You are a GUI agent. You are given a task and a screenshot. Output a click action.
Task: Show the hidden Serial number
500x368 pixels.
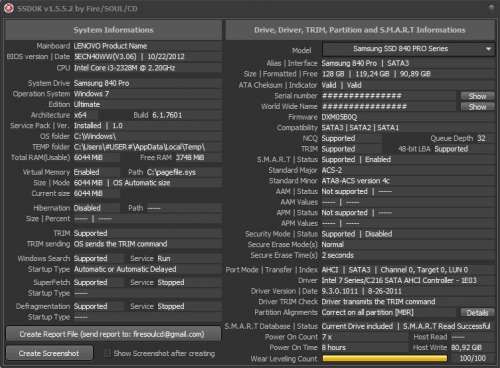coord(477,96)
